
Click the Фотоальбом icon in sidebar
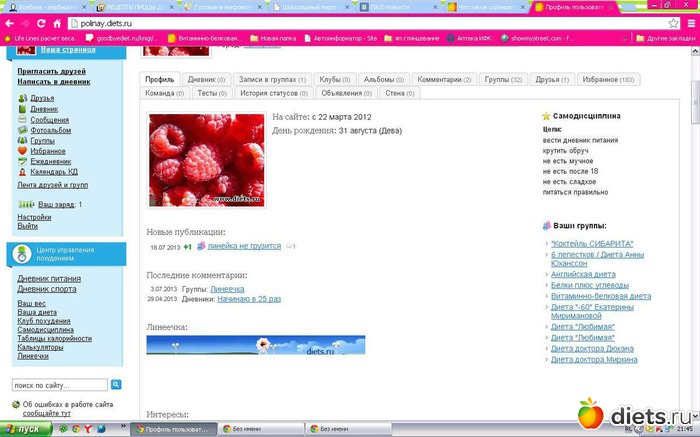coord(22,131)
